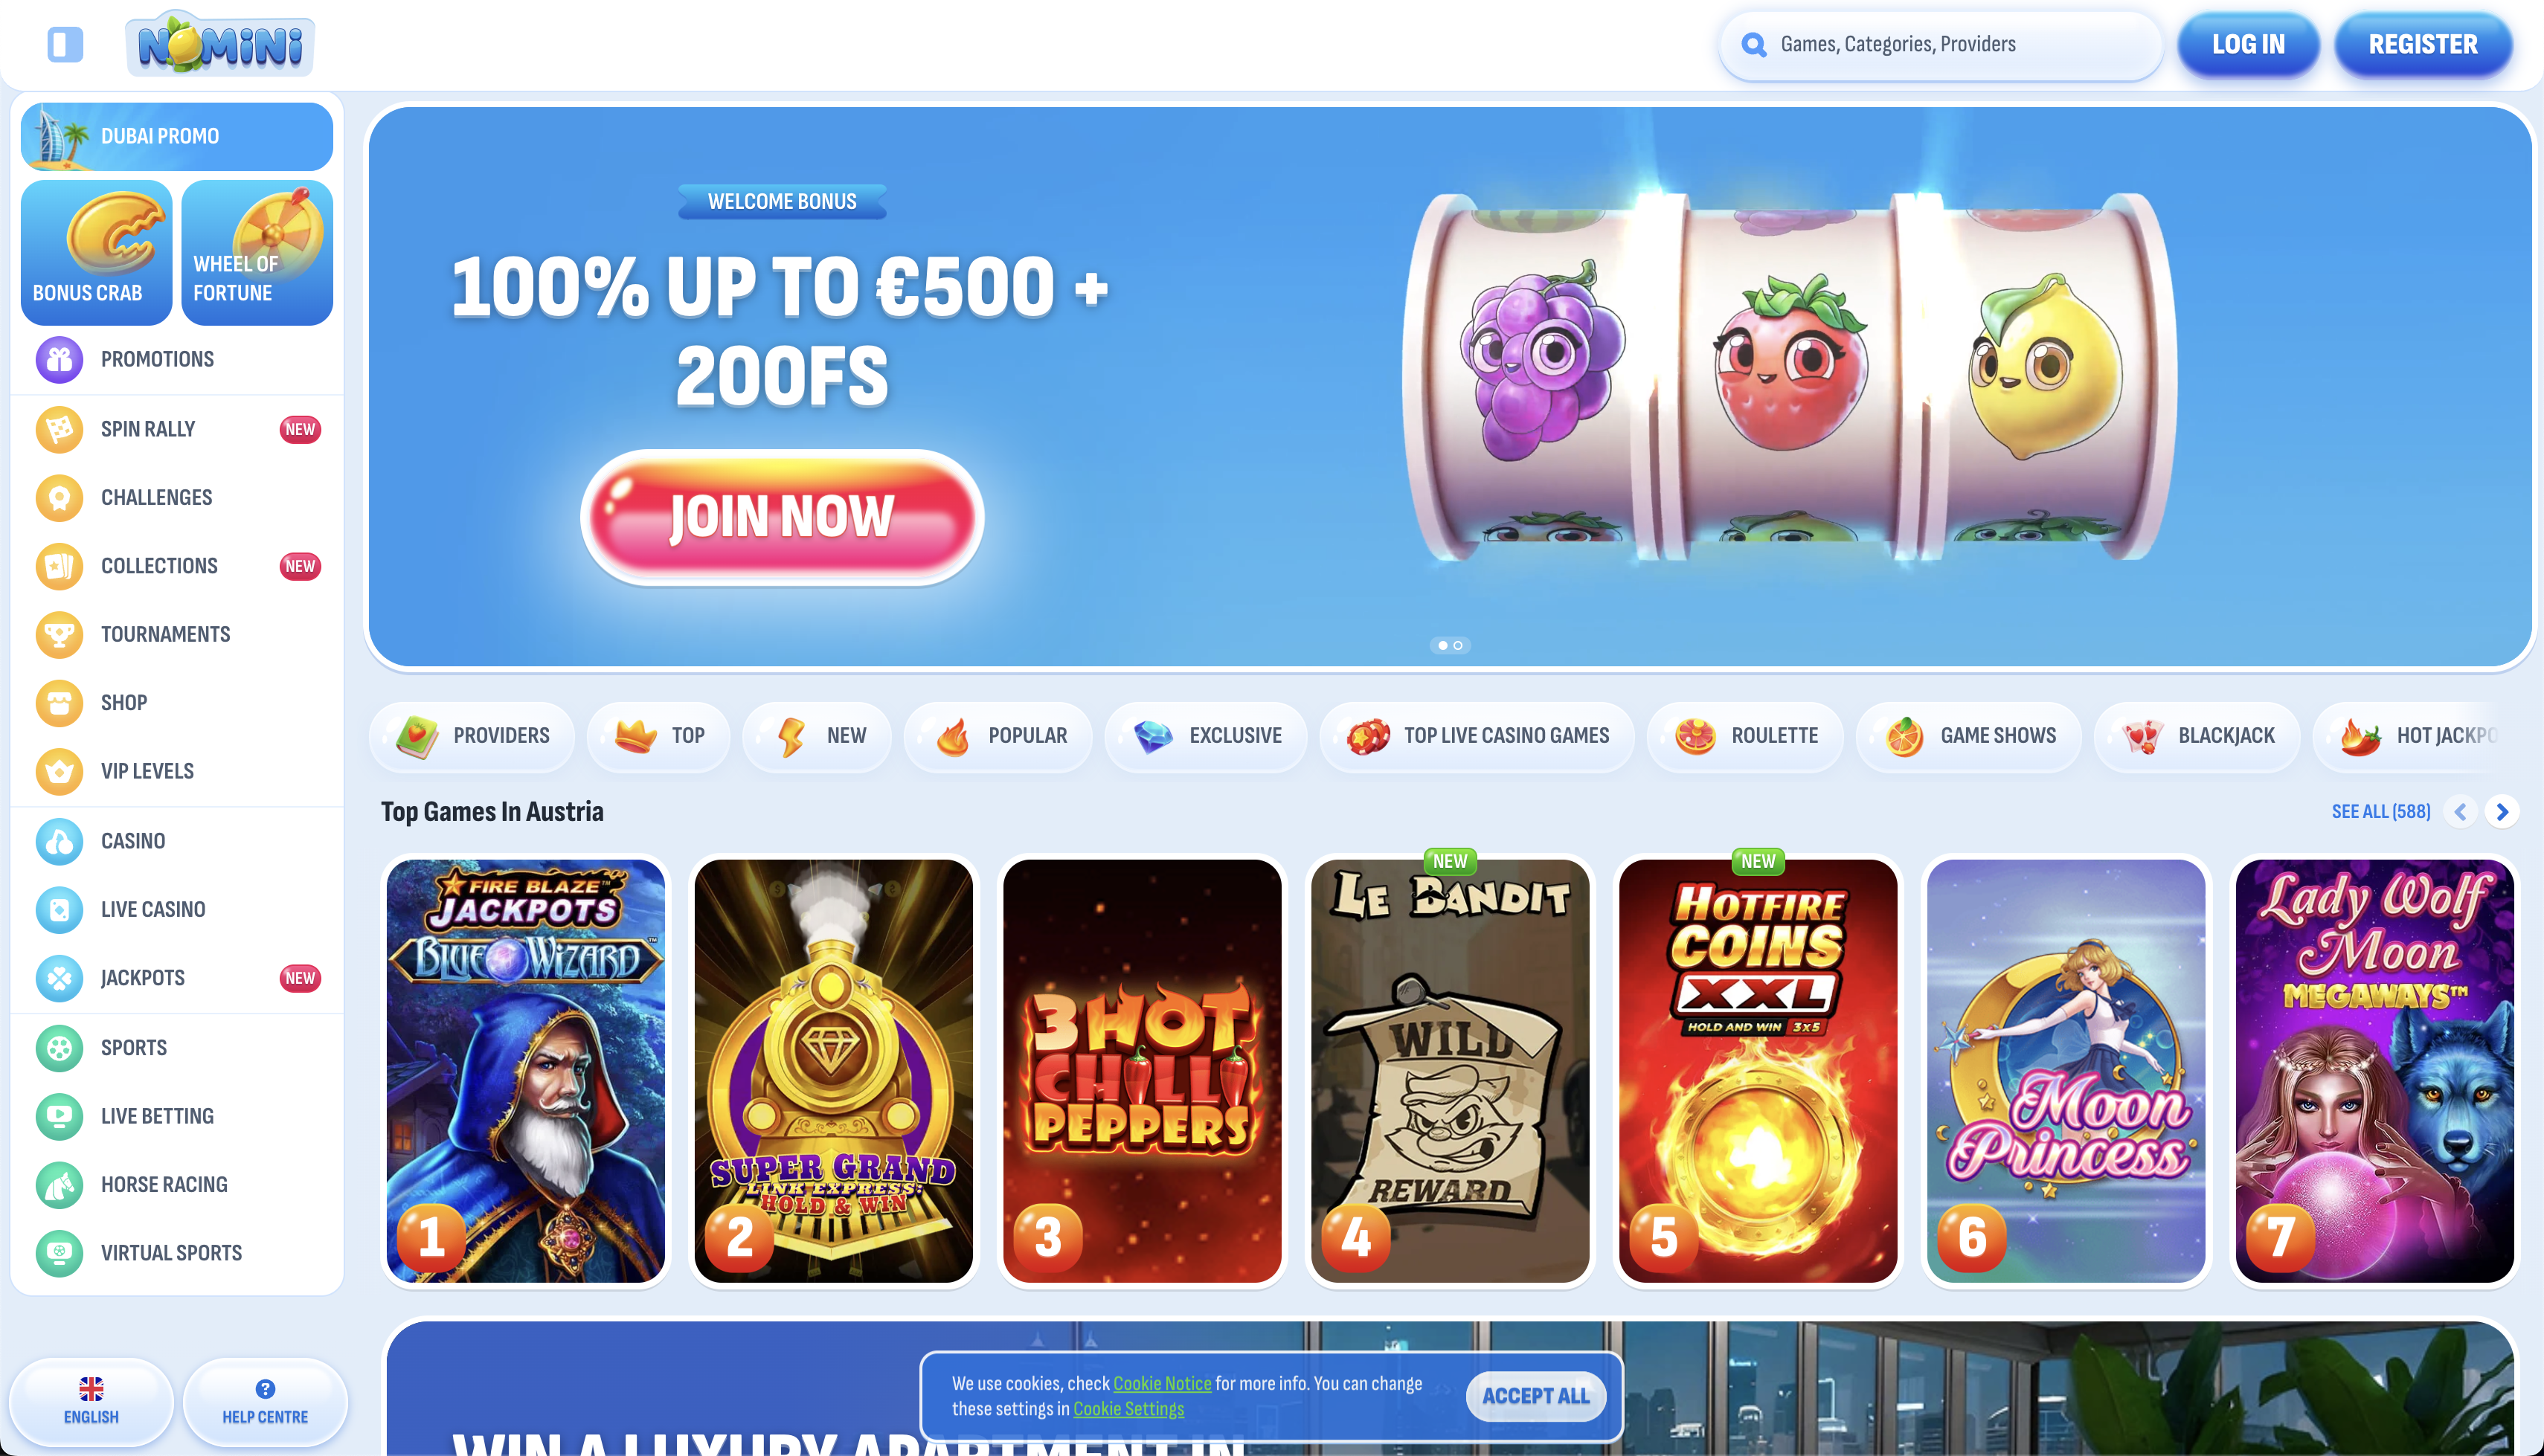Open the Cookie Settings link

pos(1128,1408)
